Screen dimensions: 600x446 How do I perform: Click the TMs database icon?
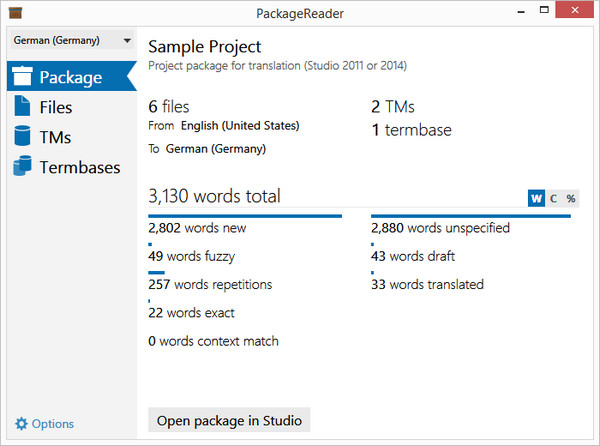(x=23, y=137)
